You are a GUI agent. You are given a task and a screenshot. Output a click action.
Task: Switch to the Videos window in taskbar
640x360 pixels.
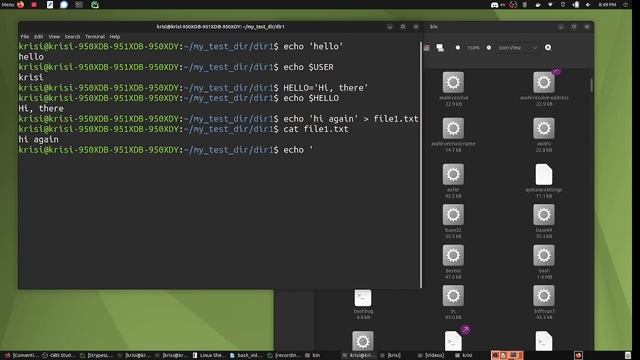tap(431, 356)
